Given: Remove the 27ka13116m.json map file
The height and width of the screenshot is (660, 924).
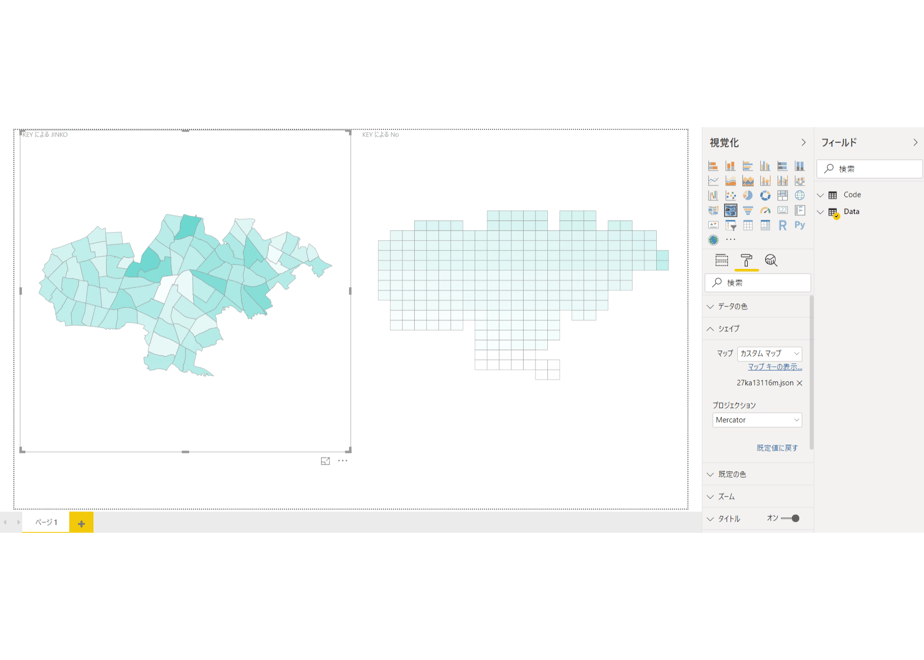Looking at the screenshot, I should (800, 383).
